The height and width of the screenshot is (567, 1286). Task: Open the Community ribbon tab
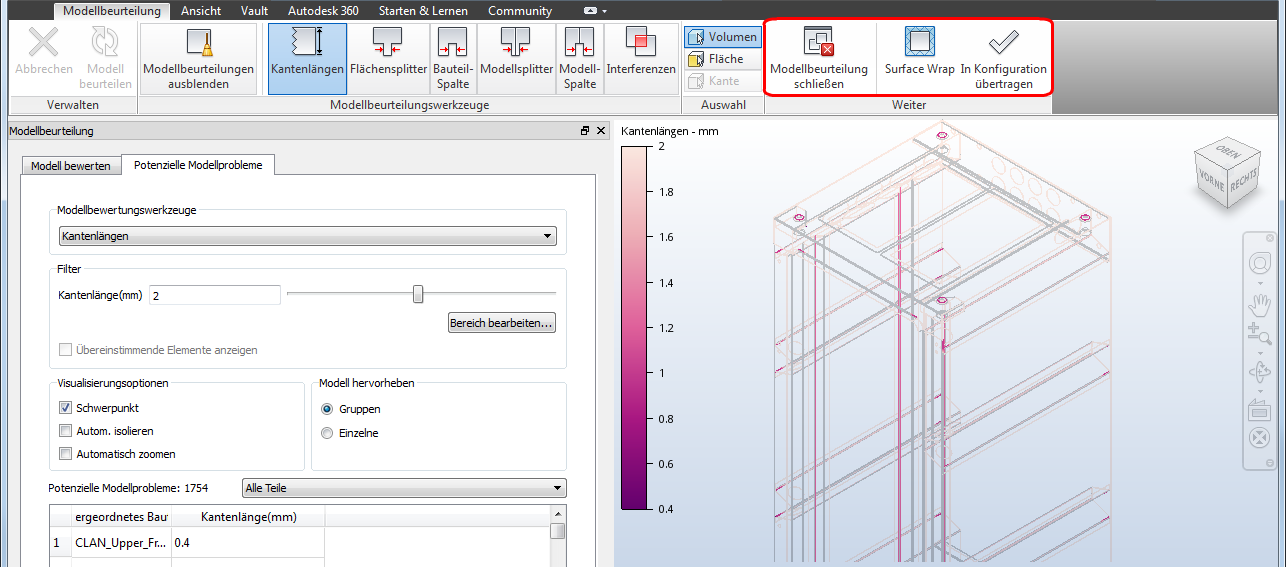tap(520, 11)
